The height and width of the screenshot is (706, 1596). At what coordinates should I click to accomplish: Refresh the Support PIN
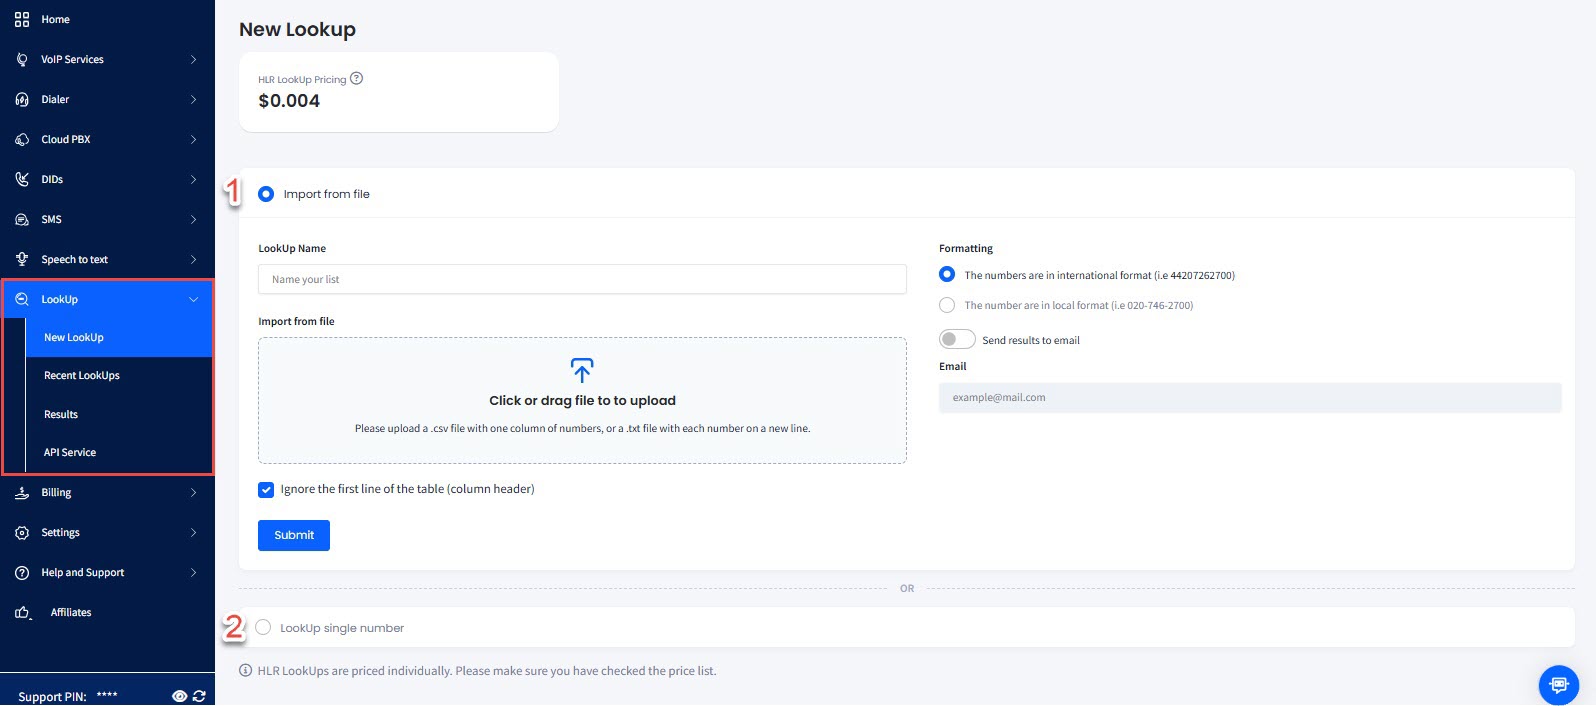click(x=199, y=696)
